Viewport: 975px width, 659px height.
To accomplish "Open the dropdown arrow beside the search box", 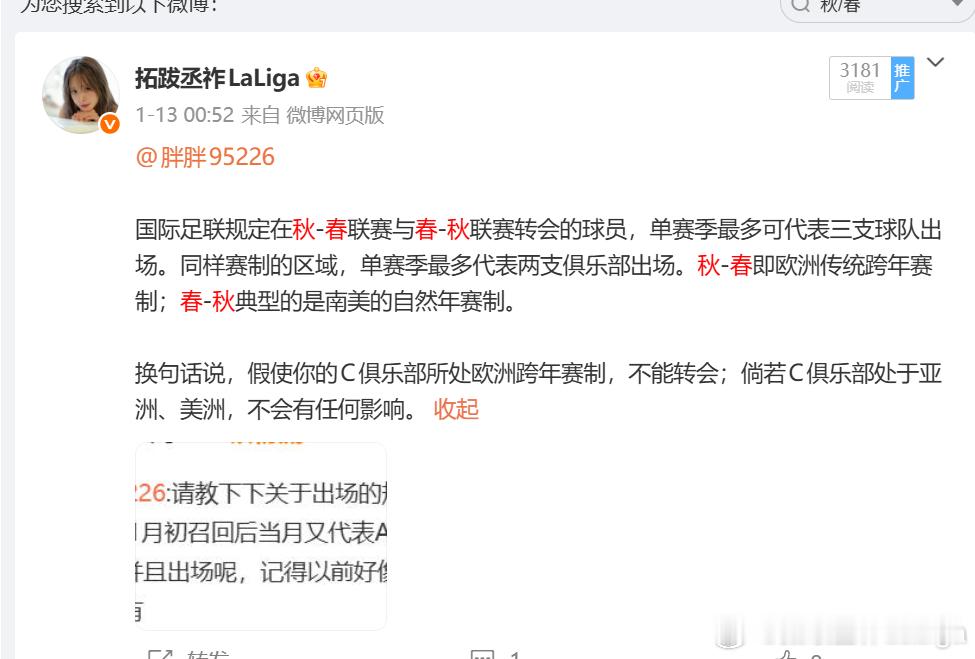I will click(x=959, y=4).
